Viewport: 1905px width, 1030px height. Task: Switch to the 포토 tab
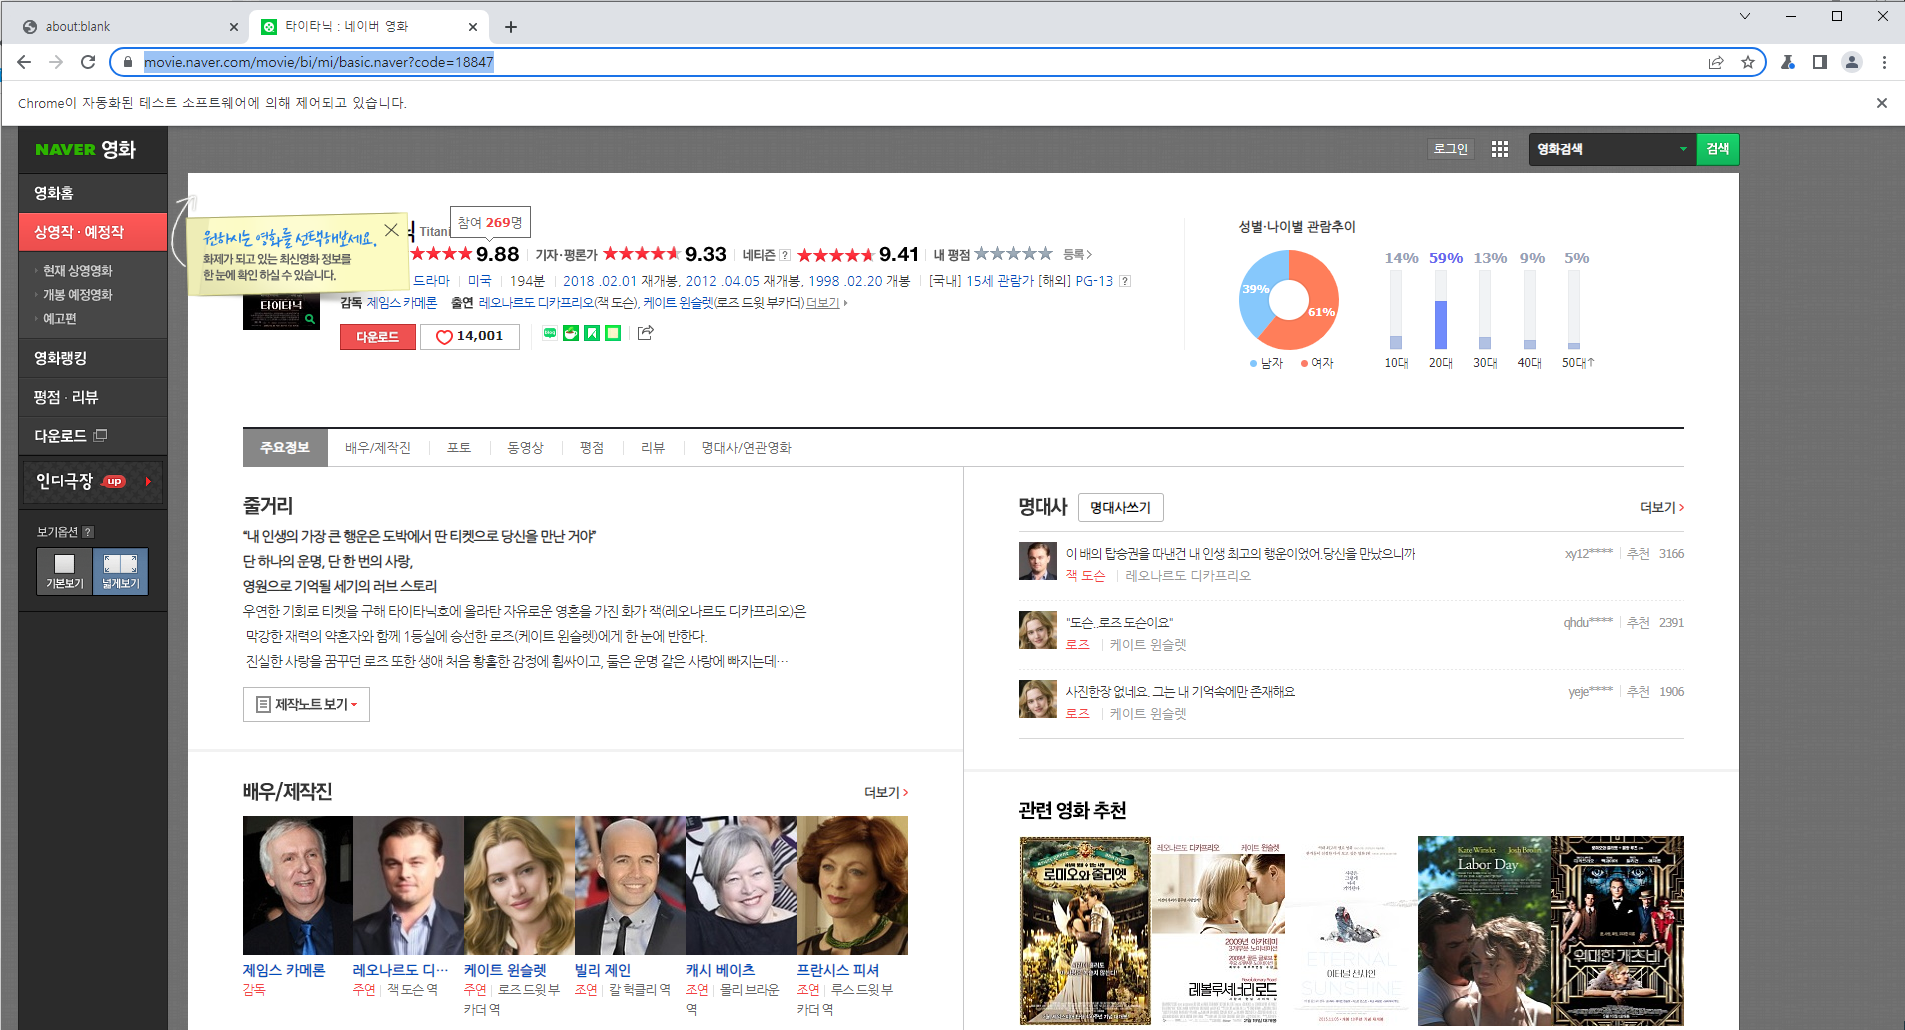pyautogui.click(x=459, y=448)
